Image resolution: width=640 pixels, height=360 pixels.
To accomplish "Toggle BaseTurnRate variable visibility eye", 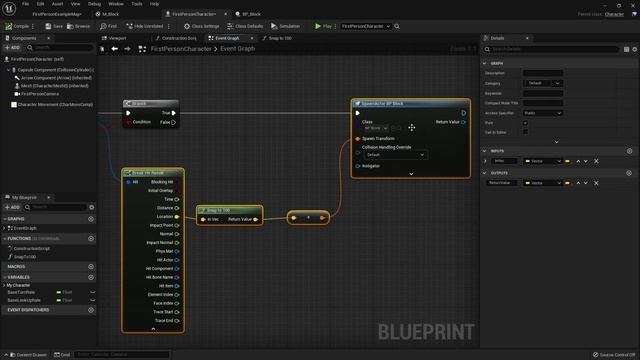I will point(93,292).
